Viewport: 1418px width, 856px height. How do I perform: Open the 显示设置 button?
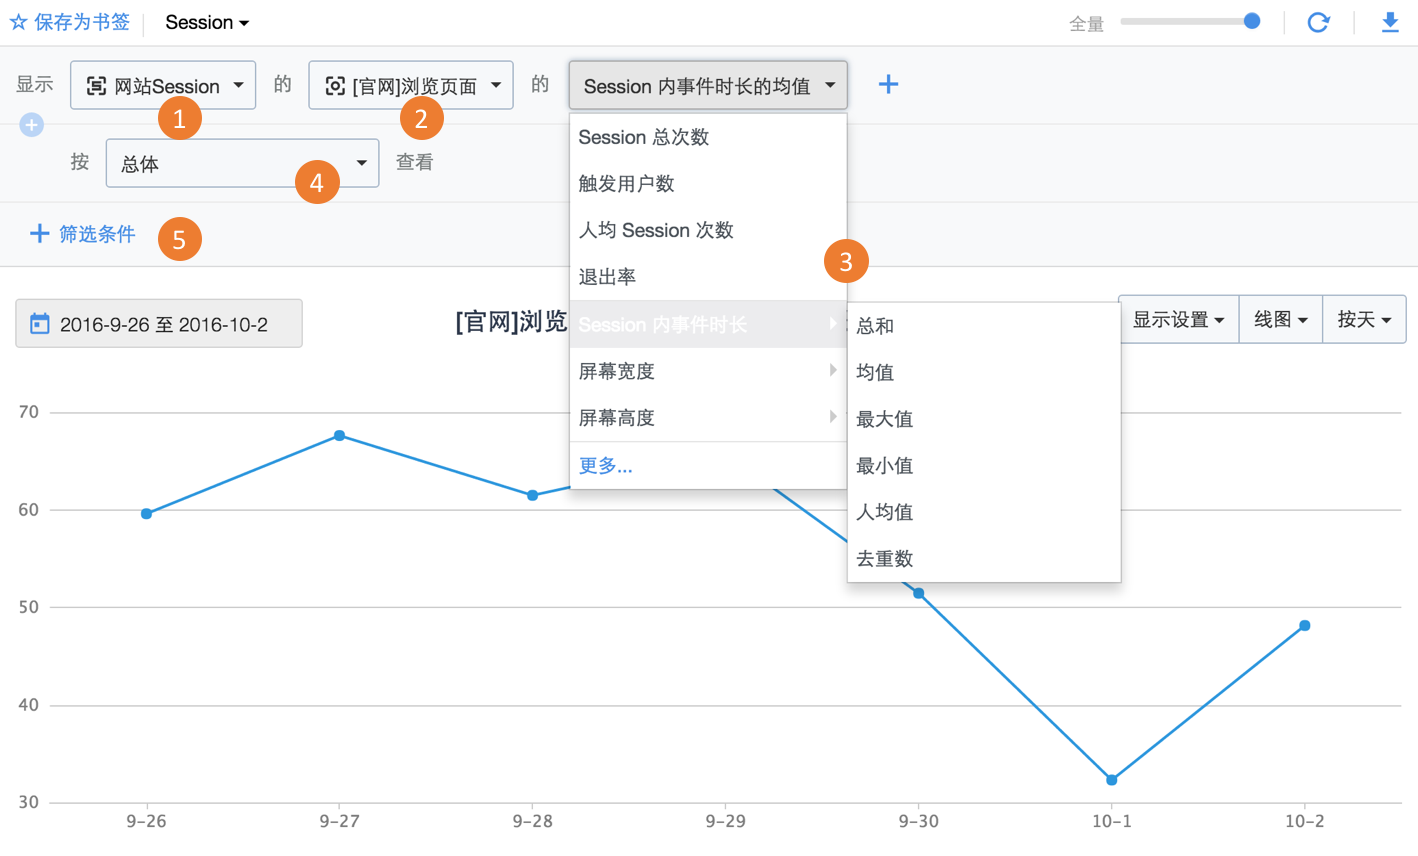(x=1178, y=320)
